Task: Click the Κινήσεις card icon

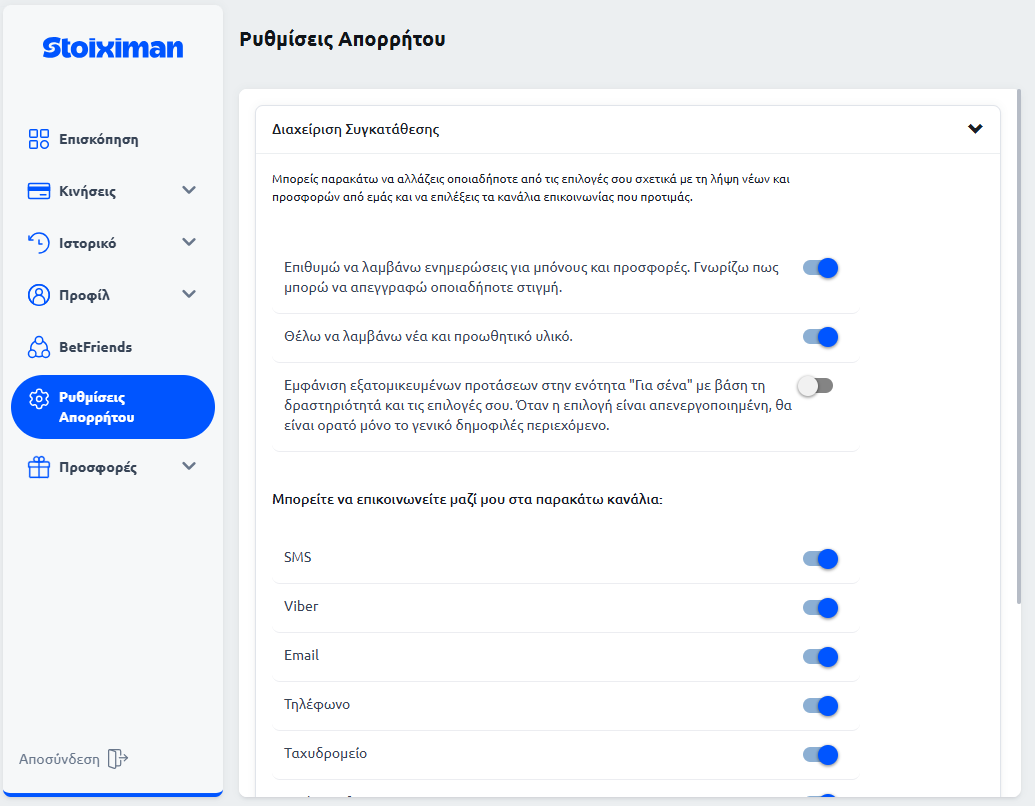Action: point(40,190)
